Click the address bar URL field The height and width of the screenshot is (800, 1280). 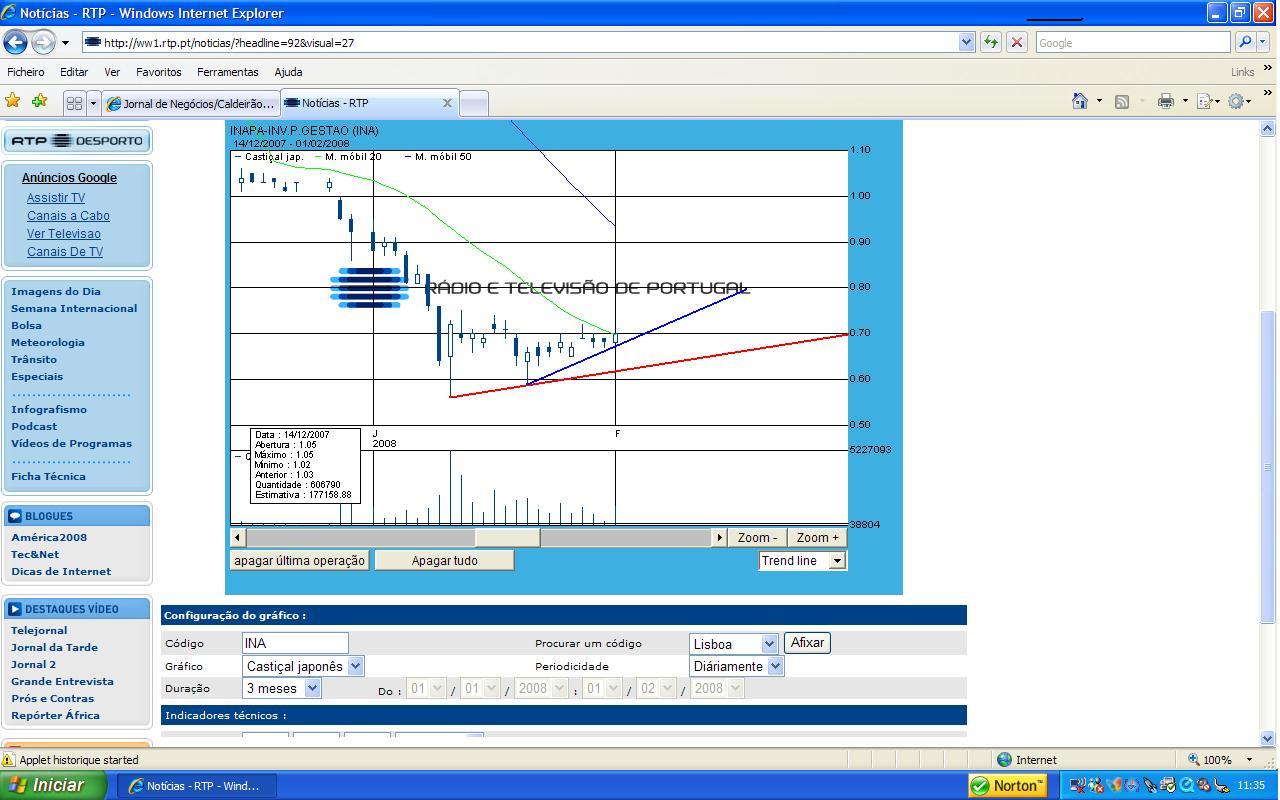(x=520, y=42)
